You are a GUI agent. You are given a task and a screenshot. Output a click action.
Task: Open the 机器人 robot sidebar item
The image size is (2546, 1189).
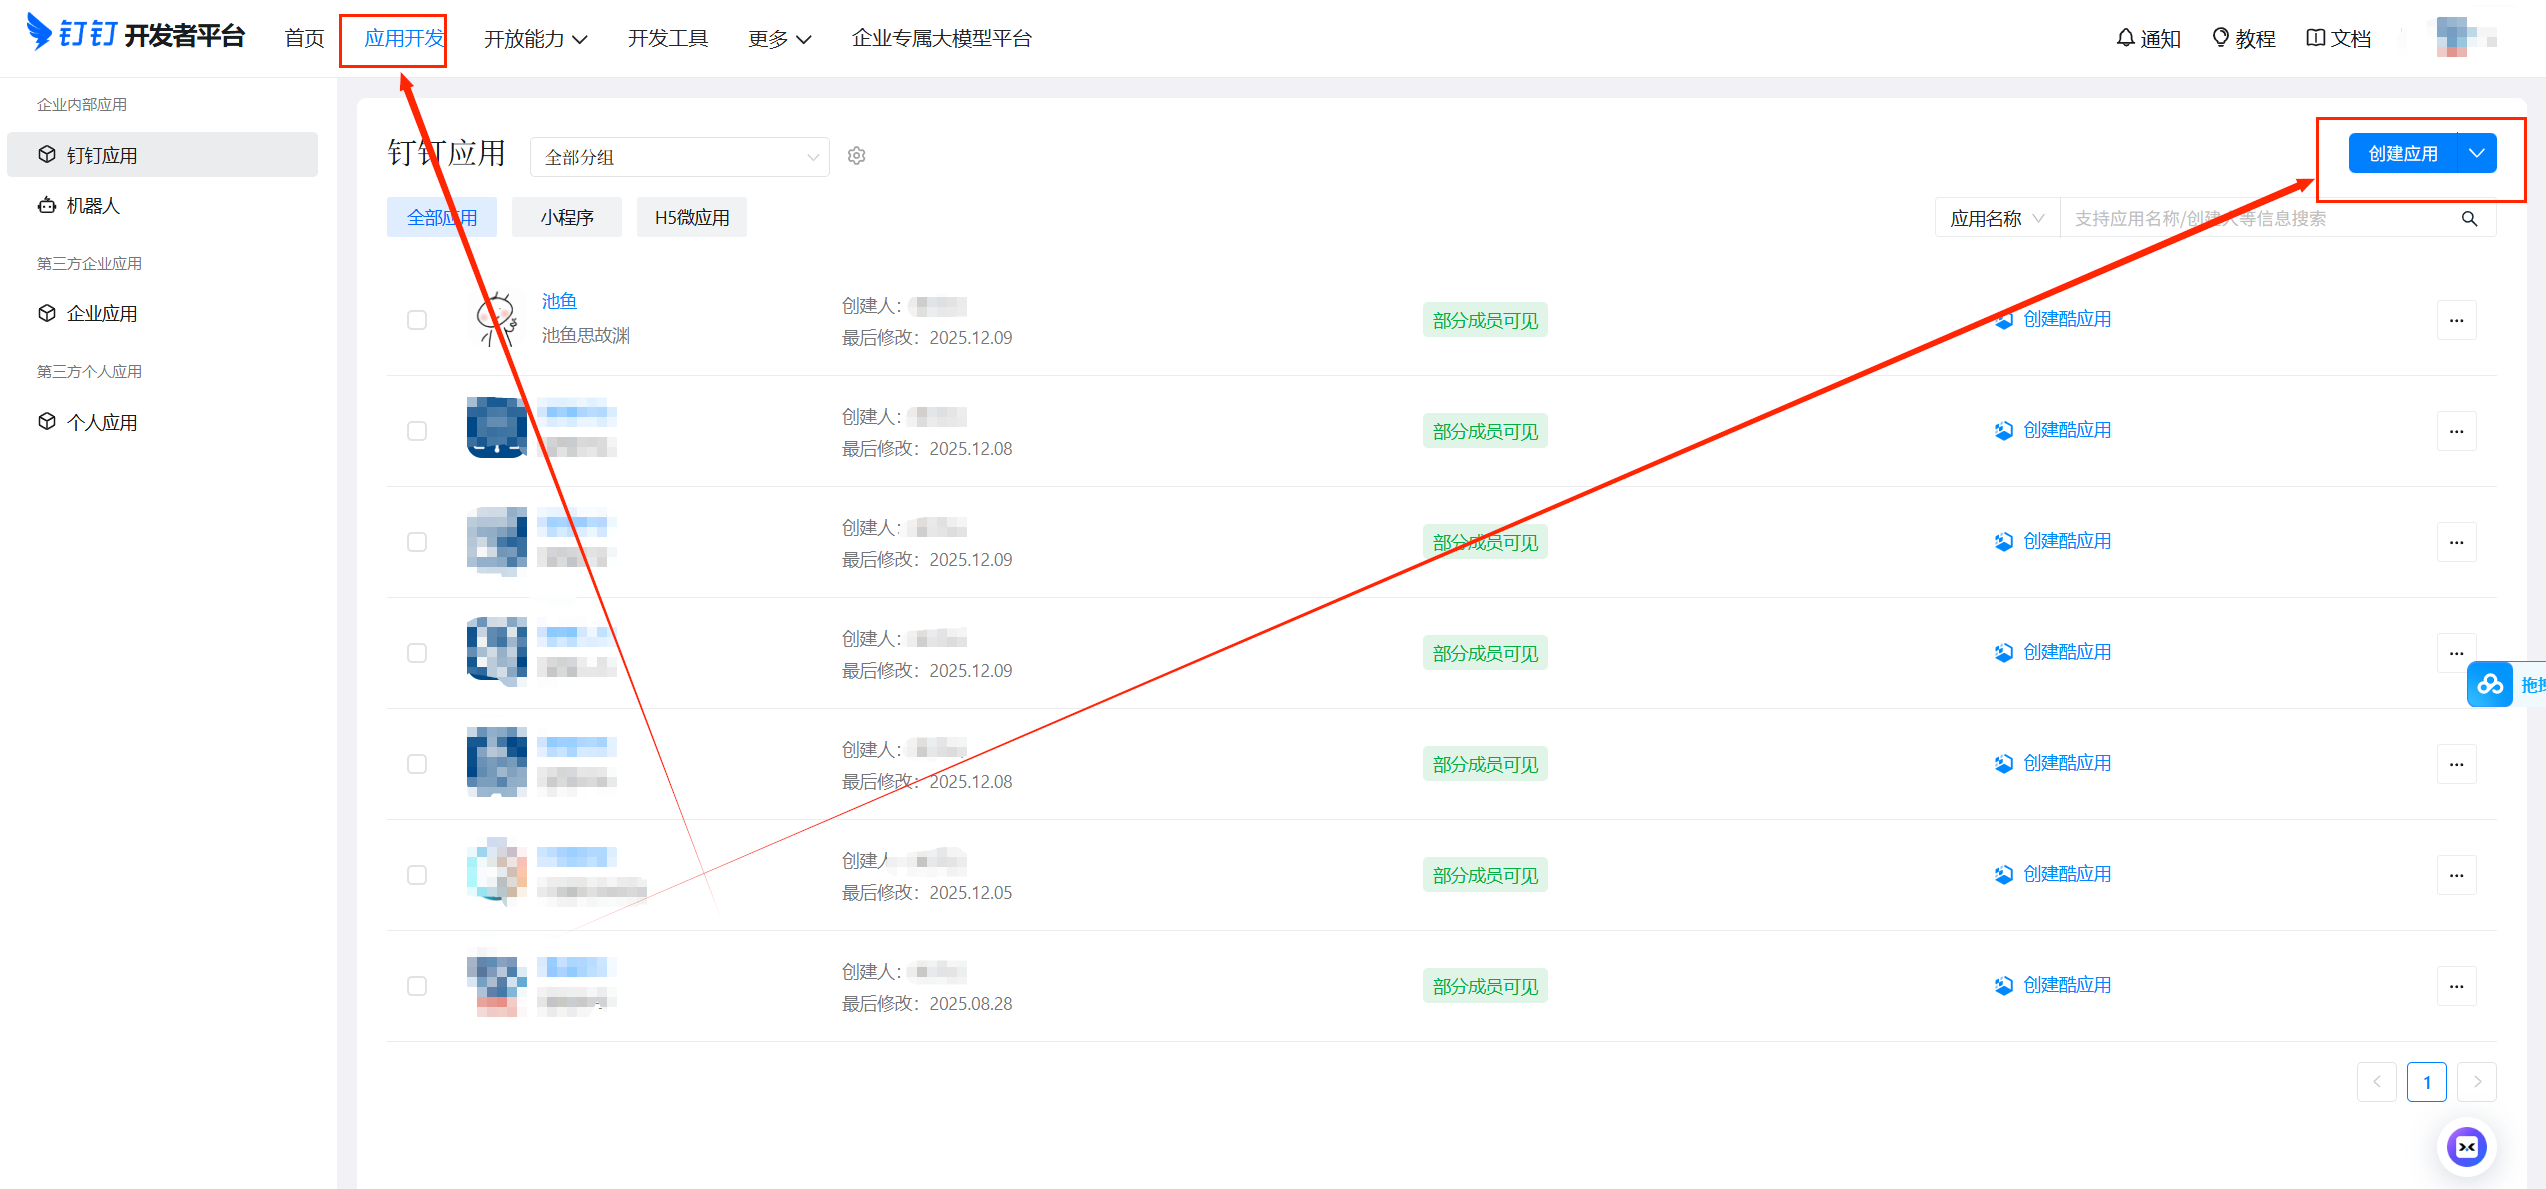[92, 206]
